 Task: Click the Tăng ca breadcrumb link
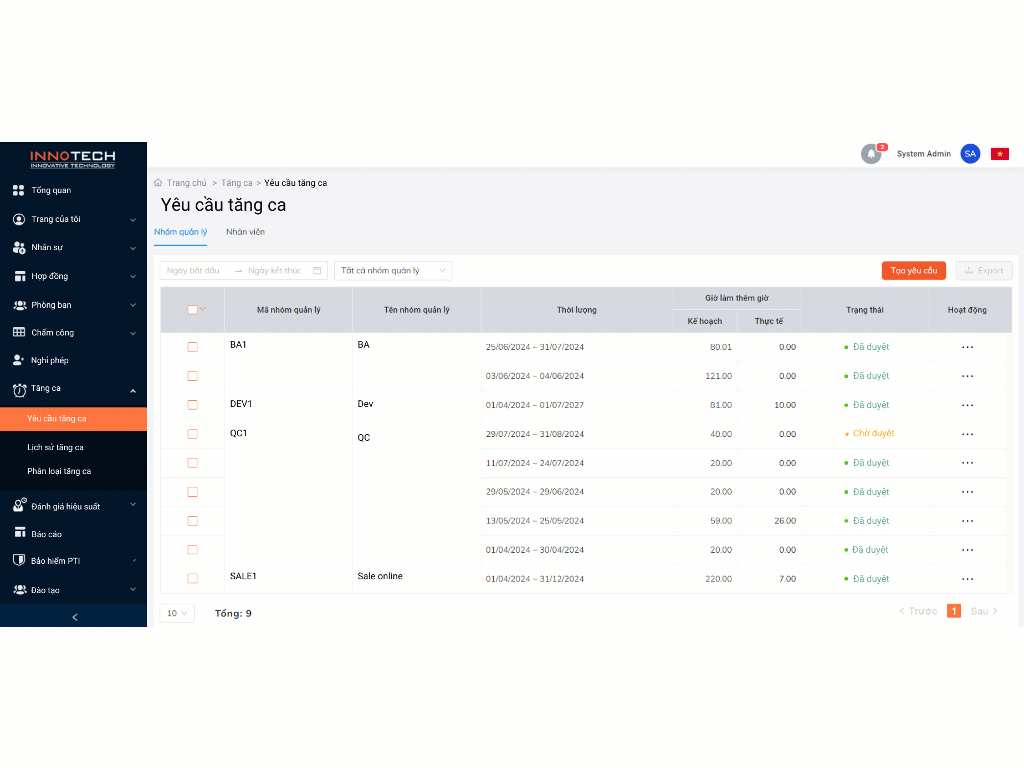coord(237,183)
